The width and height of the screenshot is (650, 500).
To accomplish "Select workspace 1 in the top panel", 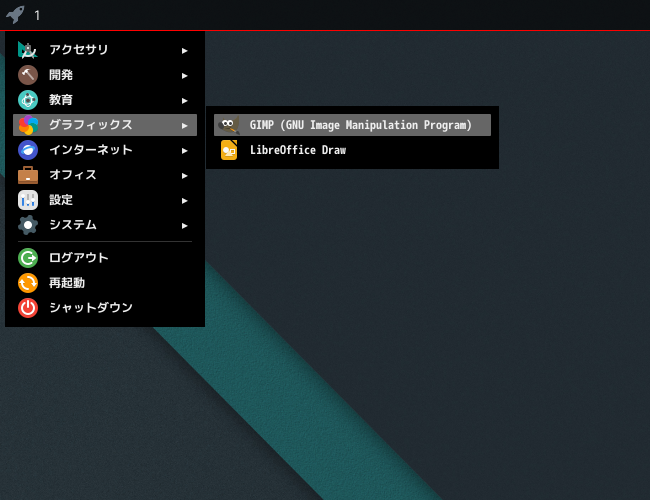I will click(37, 16).
